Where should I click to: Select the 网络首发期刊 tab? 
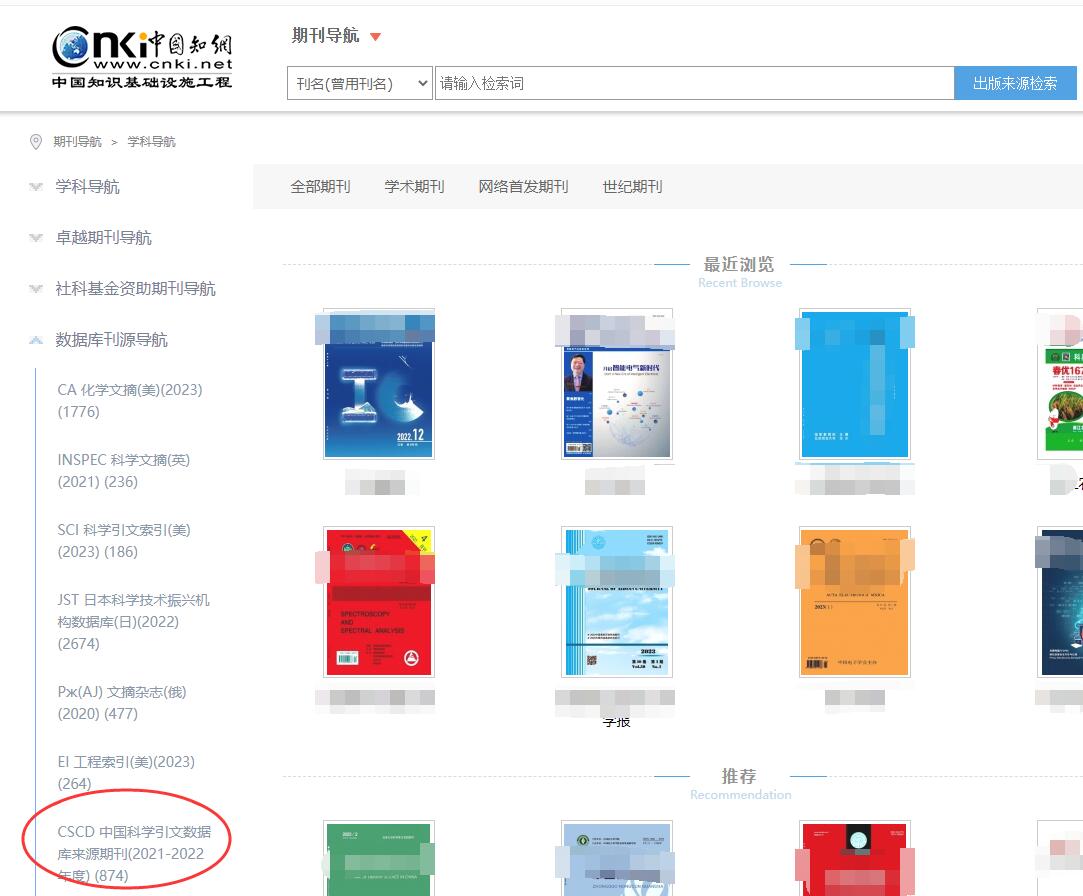coord(523,187)
